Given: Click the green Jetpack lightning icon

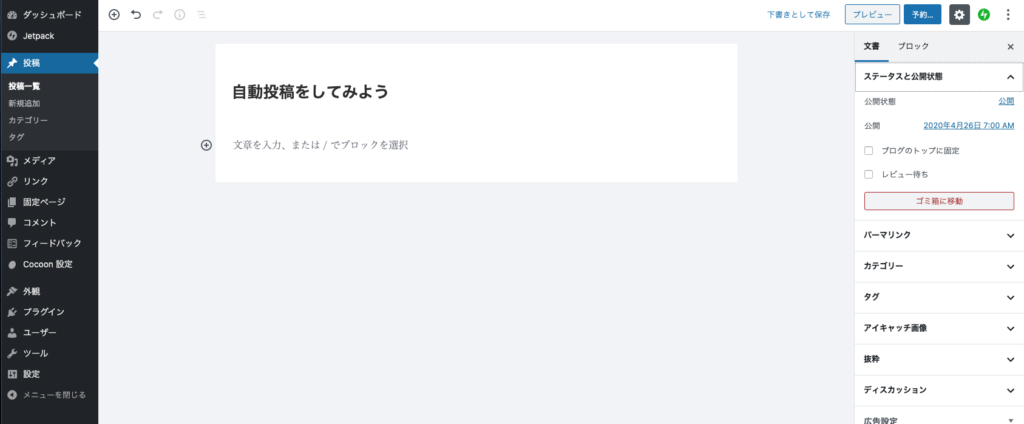Looking at the screenshot, I should [984, 15].
